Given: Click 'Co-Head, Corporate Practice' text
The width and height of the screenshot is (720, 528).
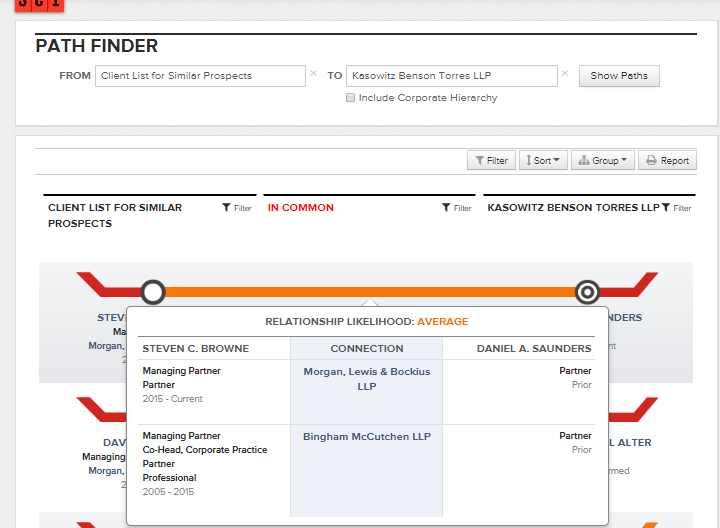Looking at the screenshot, I should [x=205, y=449].
